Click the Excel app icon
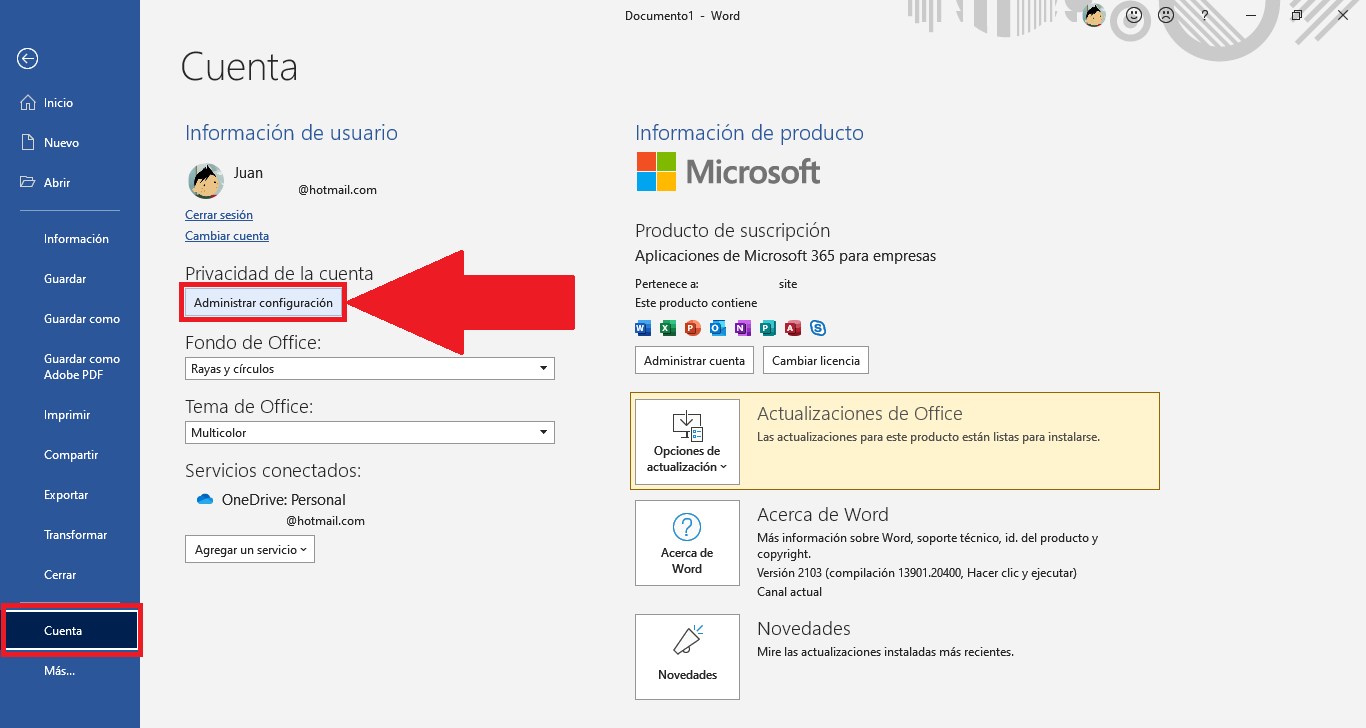The width and height of the screenshot is (1366, 728). pos(668,328)
